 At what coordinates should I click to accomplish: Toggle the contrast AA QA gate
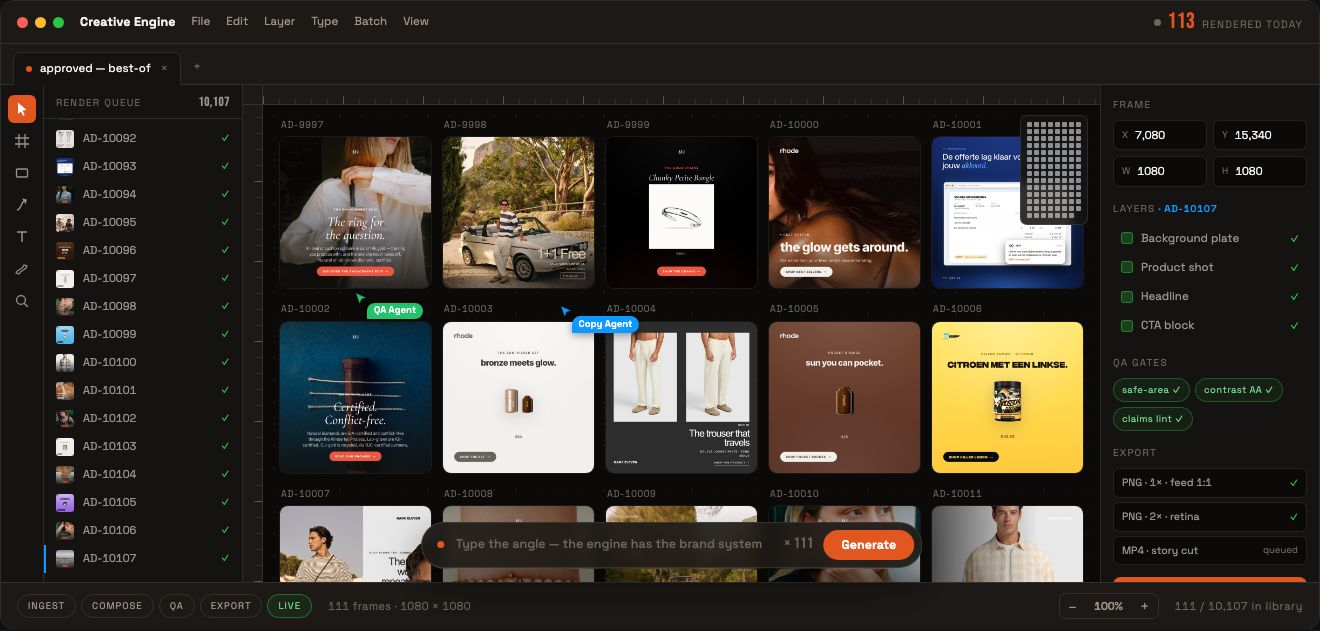(1239, 390)
